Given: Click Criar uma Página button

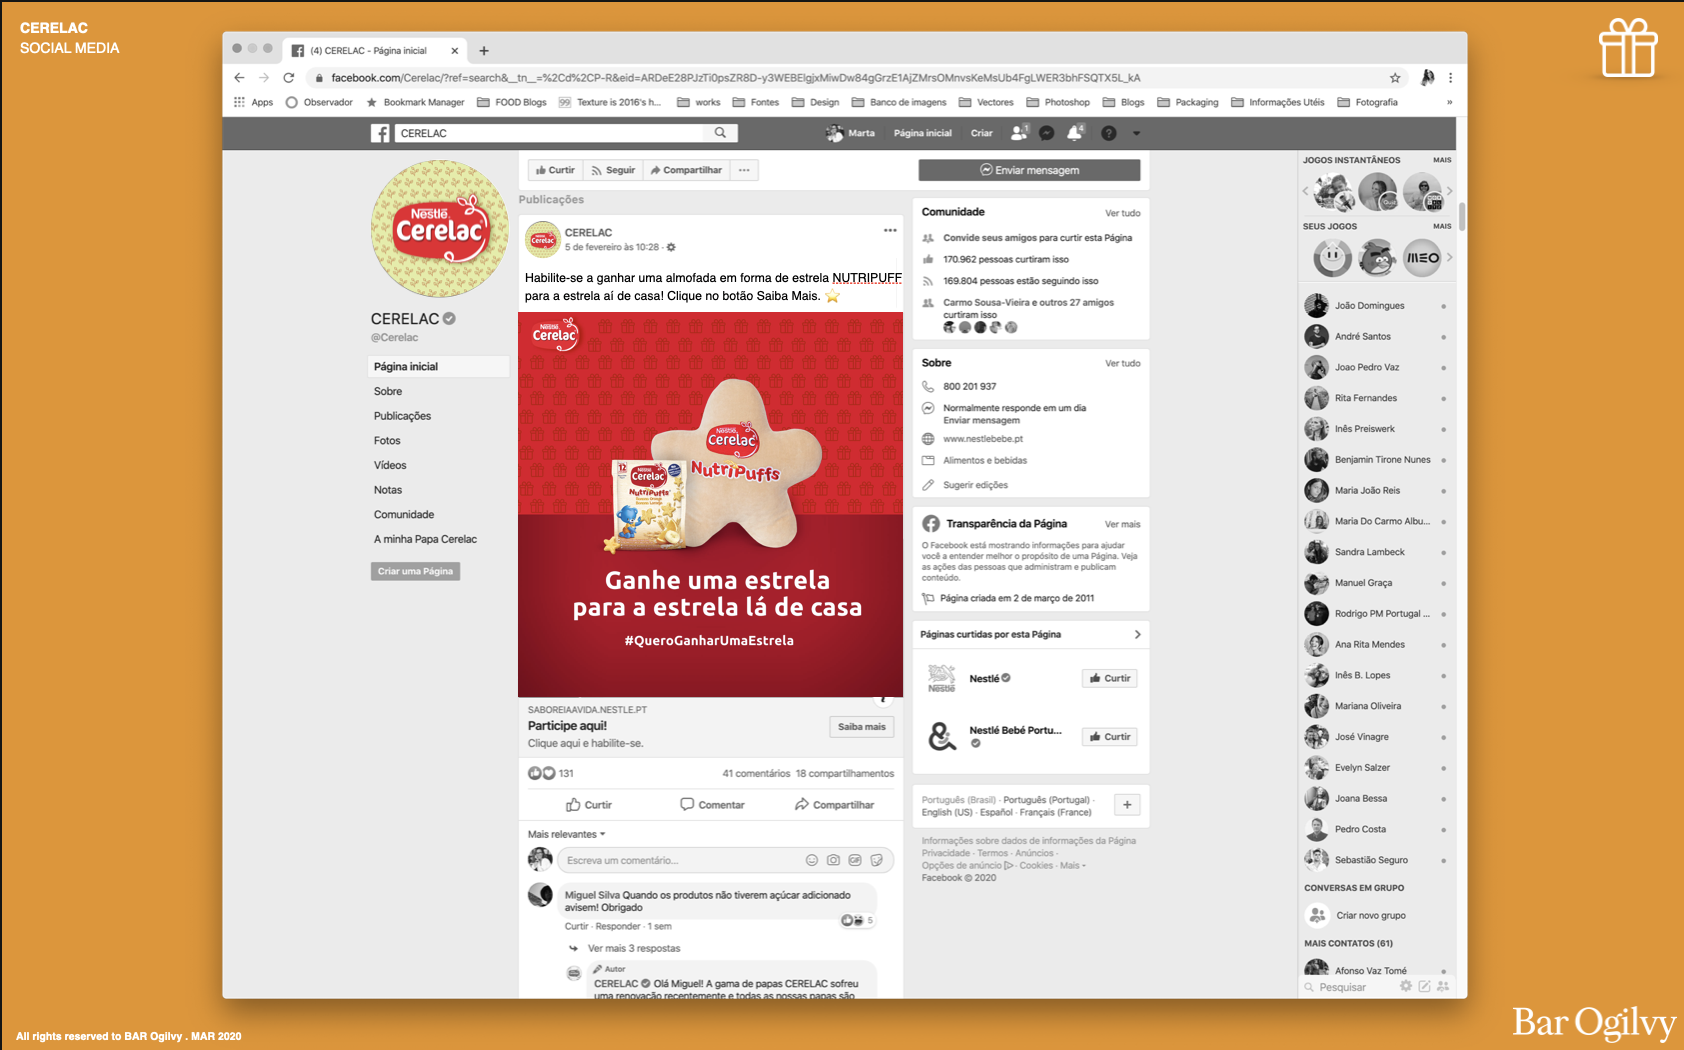Looking at the screenshot, I should click(x=415, y=571).
